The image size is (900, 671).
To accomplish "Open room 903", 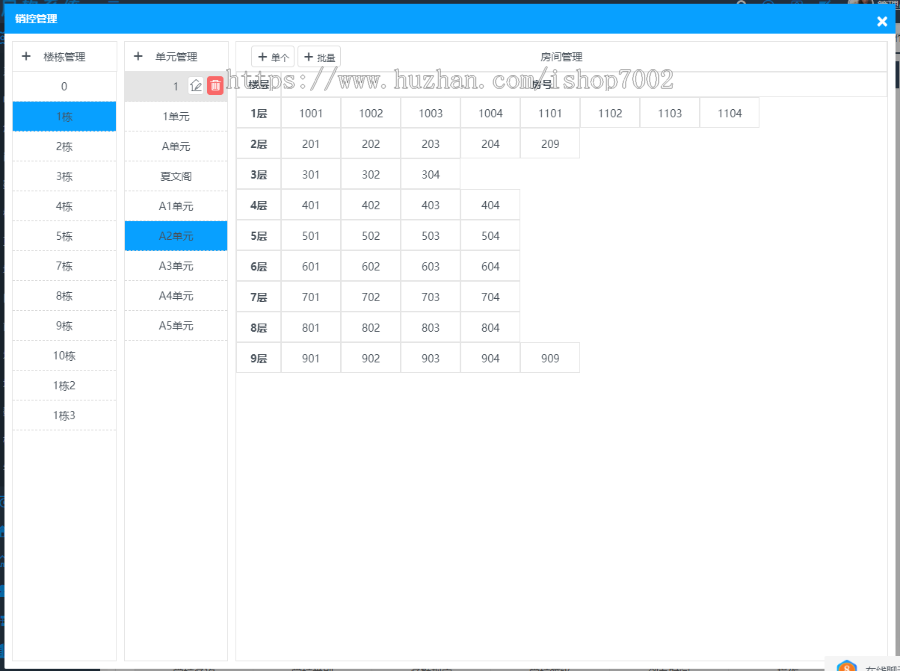I will [x=430, y=358].
